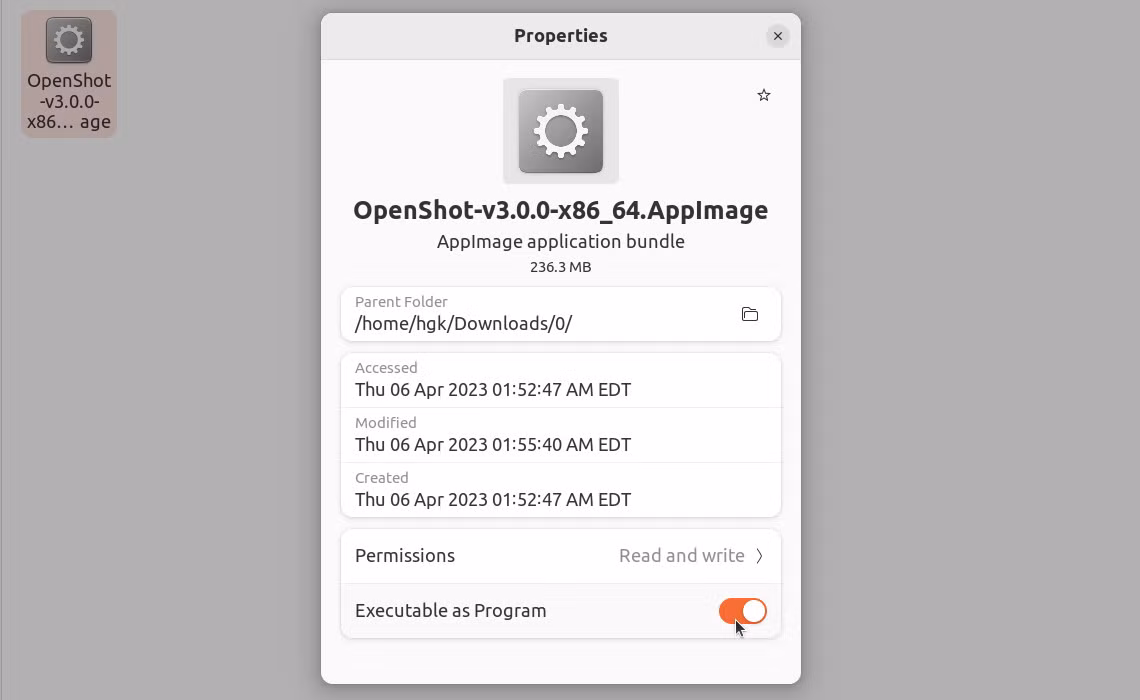This screenshot has height=700, width=1140.
Task: Click the OpenShot-v3.0.0-x86_64.AppImage filename heading
Action: click(x=561, y=210)
